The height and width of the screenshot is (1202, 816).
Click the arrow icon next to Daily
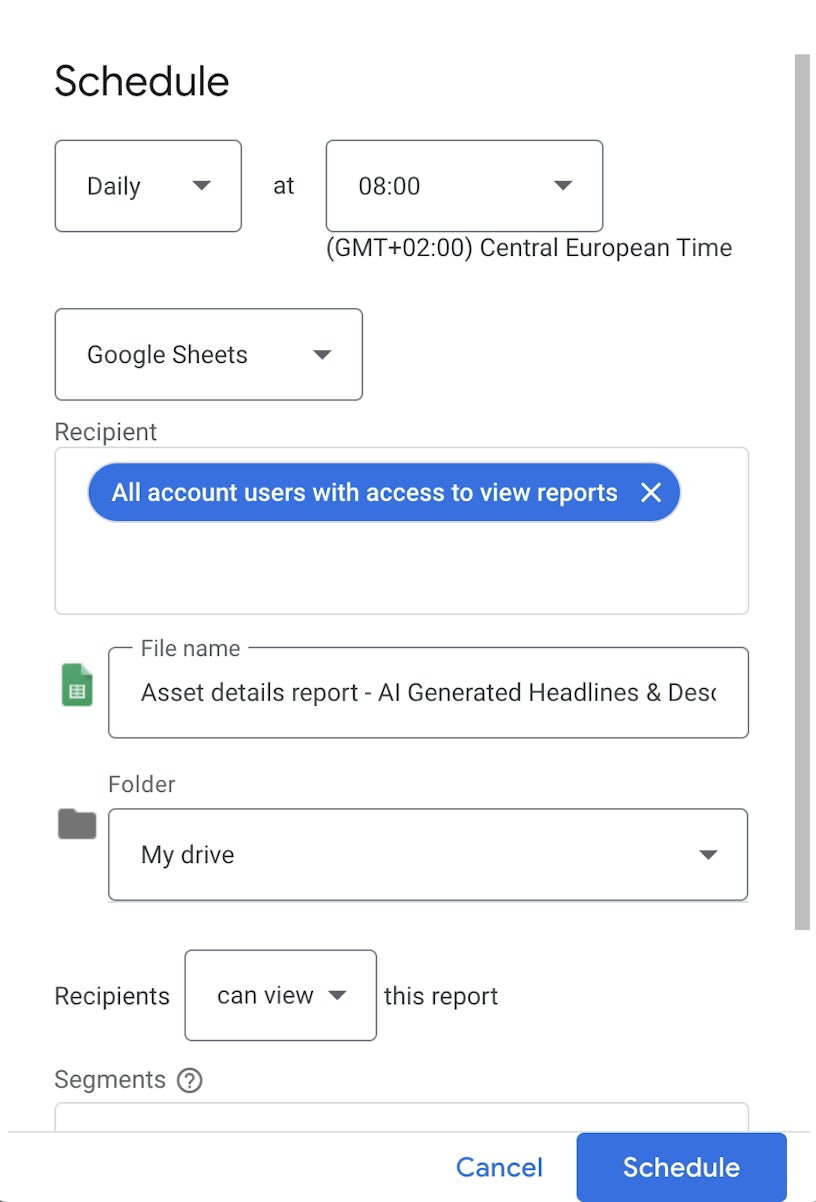point(201,186)
